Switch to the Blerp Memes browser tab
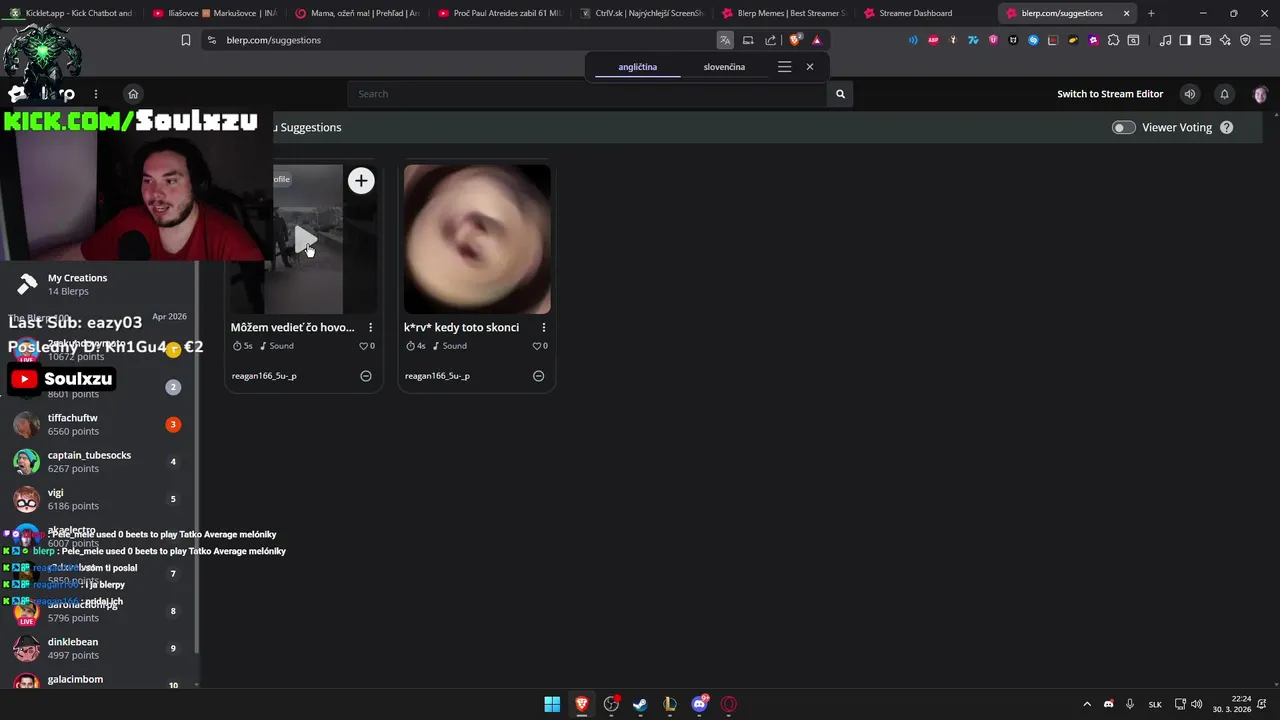Image resolution: width=1280 pixels, height=720 pixels. tap(784, 13)
